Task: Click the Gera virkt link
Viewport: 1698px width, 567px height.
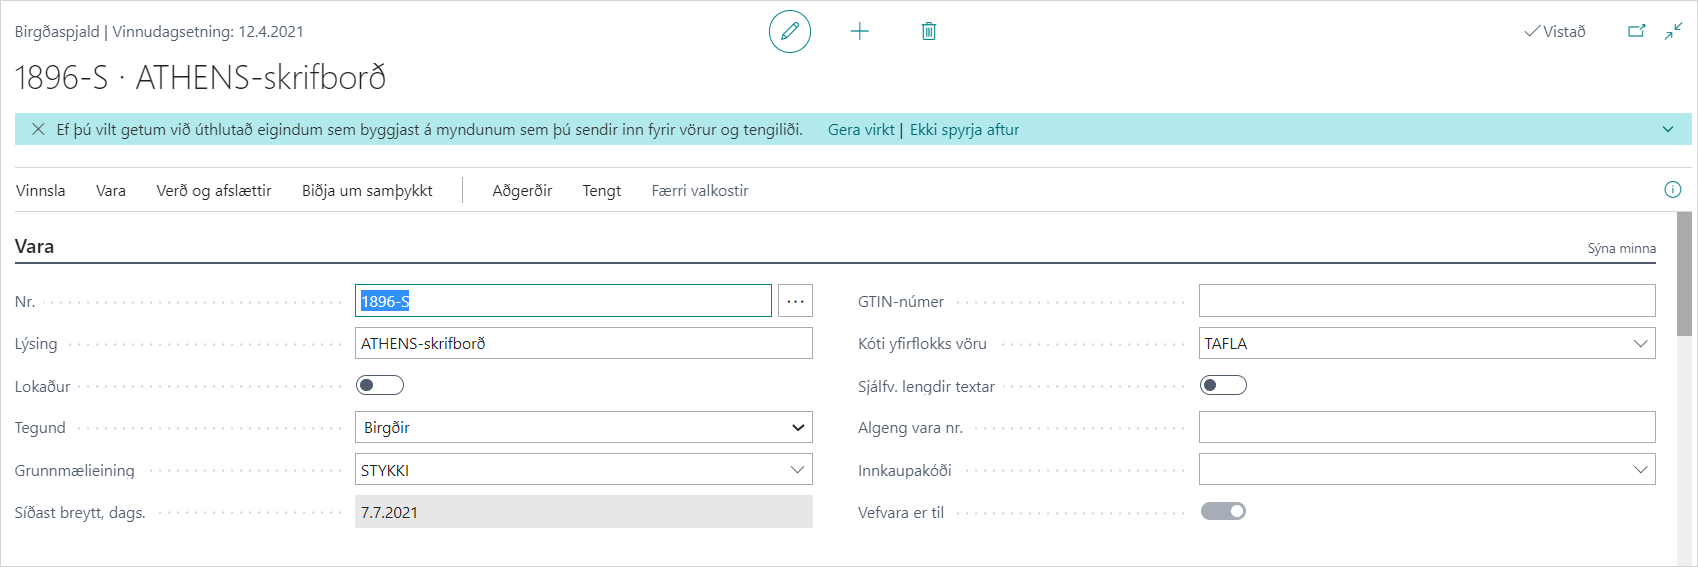Action: (x=860, y=129)
